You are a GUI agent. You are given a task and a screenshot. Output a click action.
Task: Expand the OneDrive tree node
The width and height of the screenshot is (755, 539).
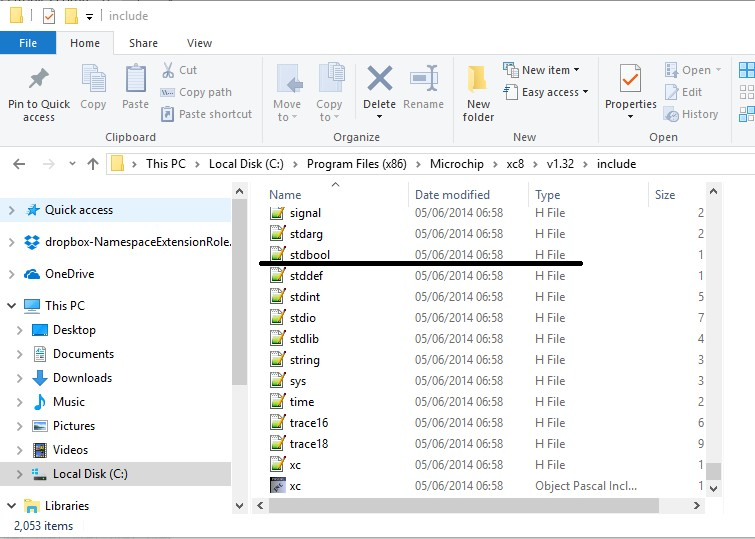(x=12, y=274)
